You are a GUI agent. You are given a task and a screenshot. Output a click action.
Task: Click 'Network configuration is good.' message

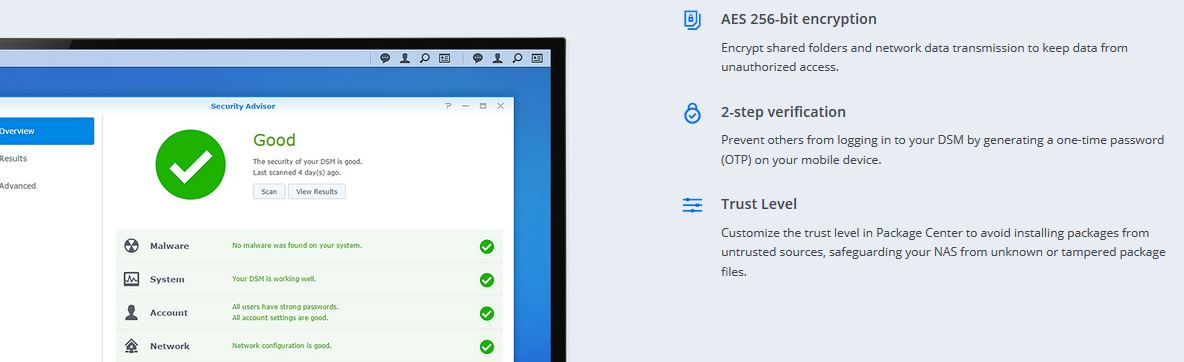tap(282, 345)
